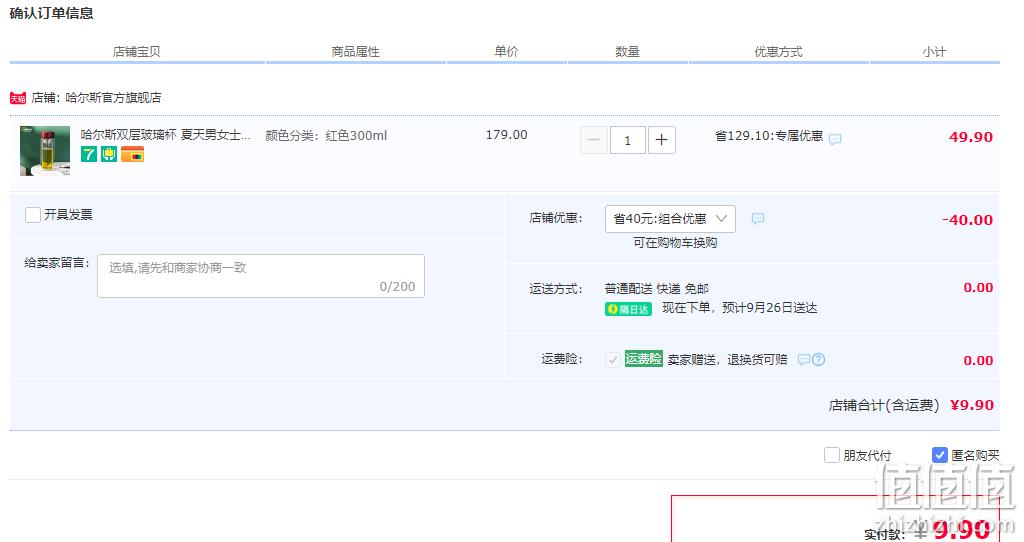Screen dimensions: 1024x542
Task: Click the question mark help icon for 运费险
Action: click(818, 360)
